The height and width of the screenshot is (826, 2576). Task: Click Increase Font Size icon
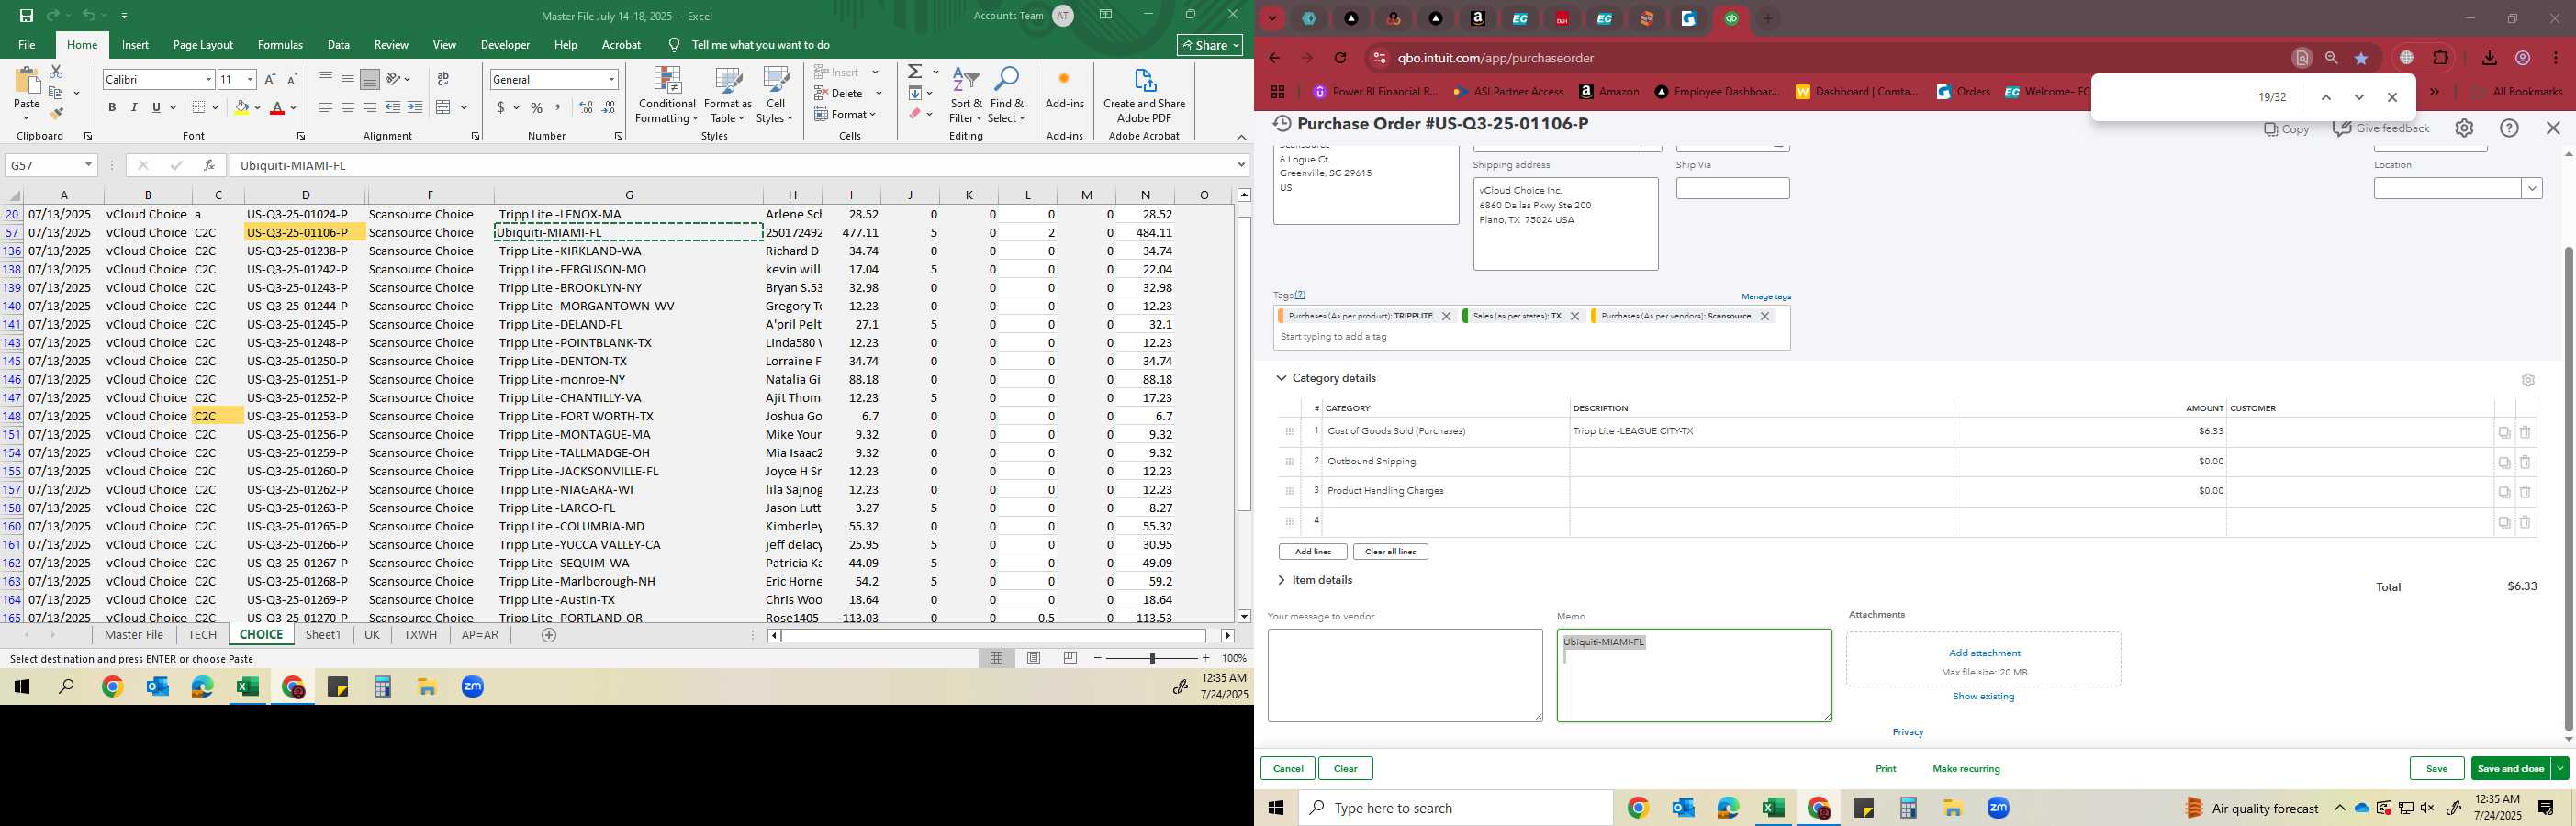tap(269, 79)
